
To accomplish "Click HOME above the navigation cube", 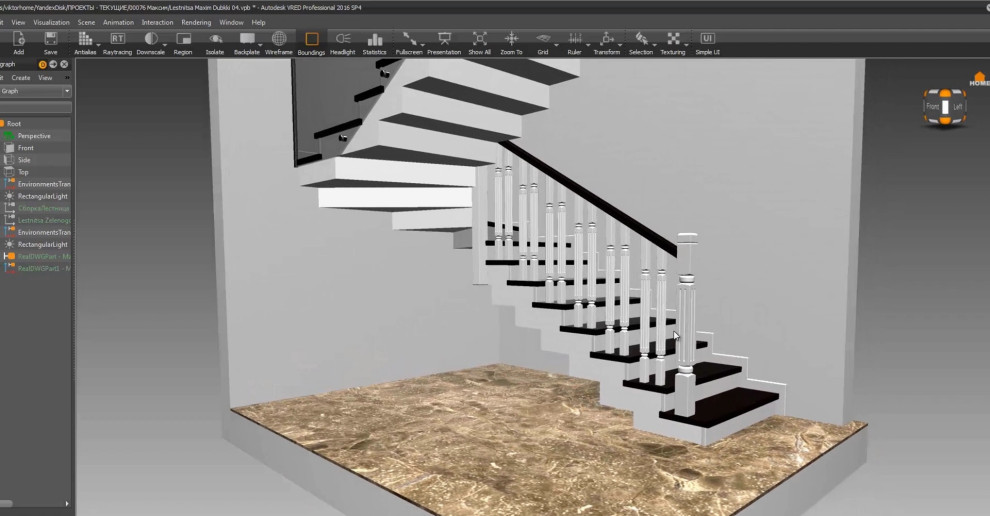I will (x=979, y=80).
